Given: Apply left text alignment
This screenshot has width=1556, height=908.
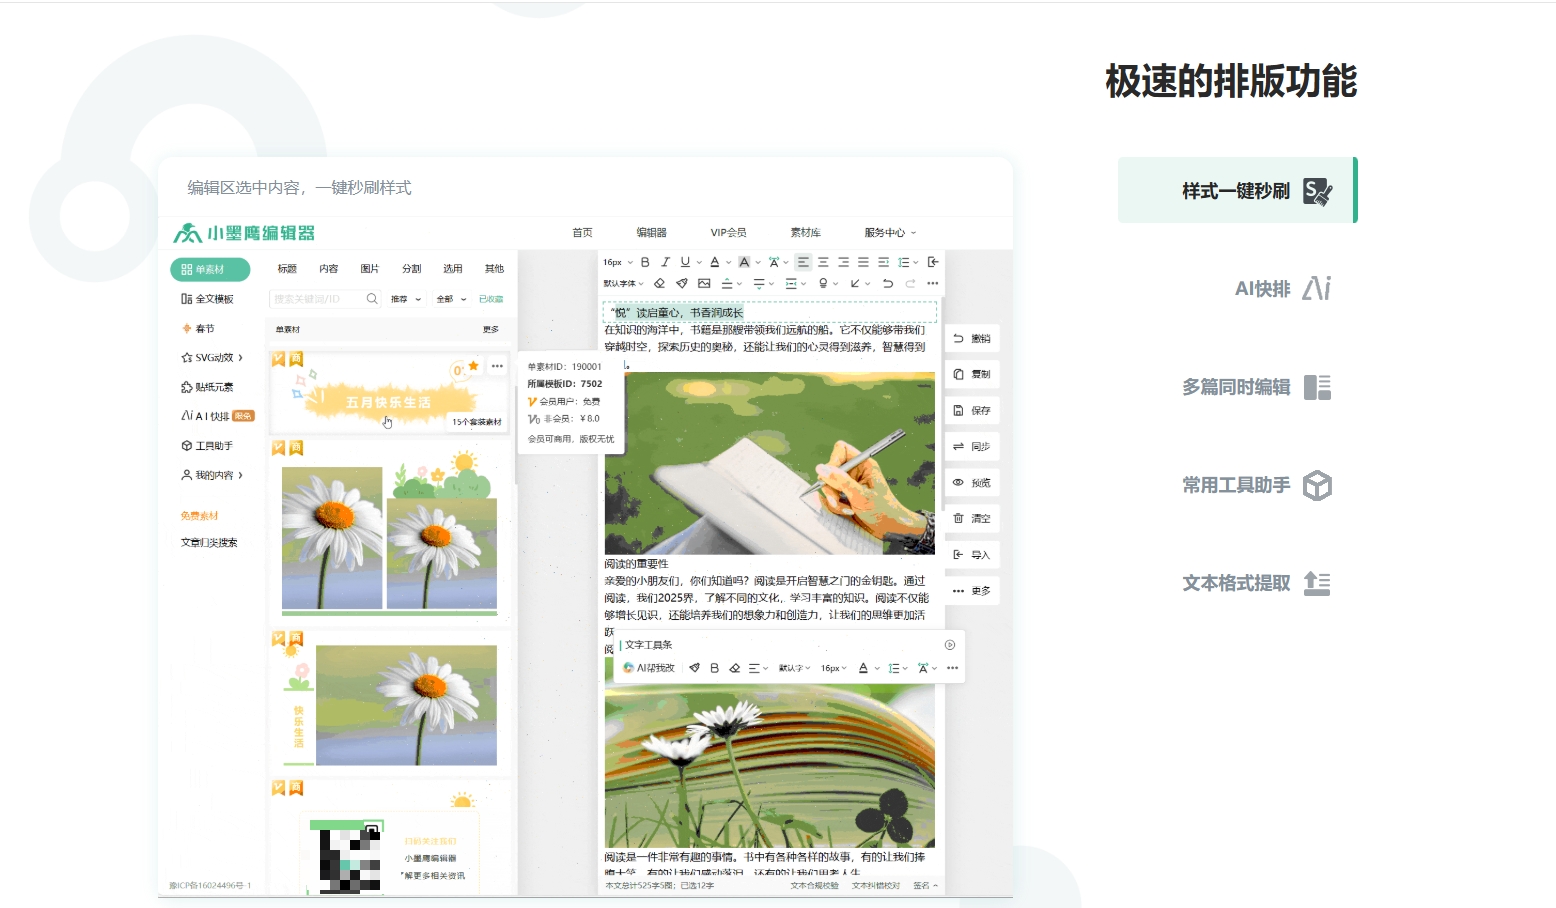Looking at the screenshot, I should point(803,262).
